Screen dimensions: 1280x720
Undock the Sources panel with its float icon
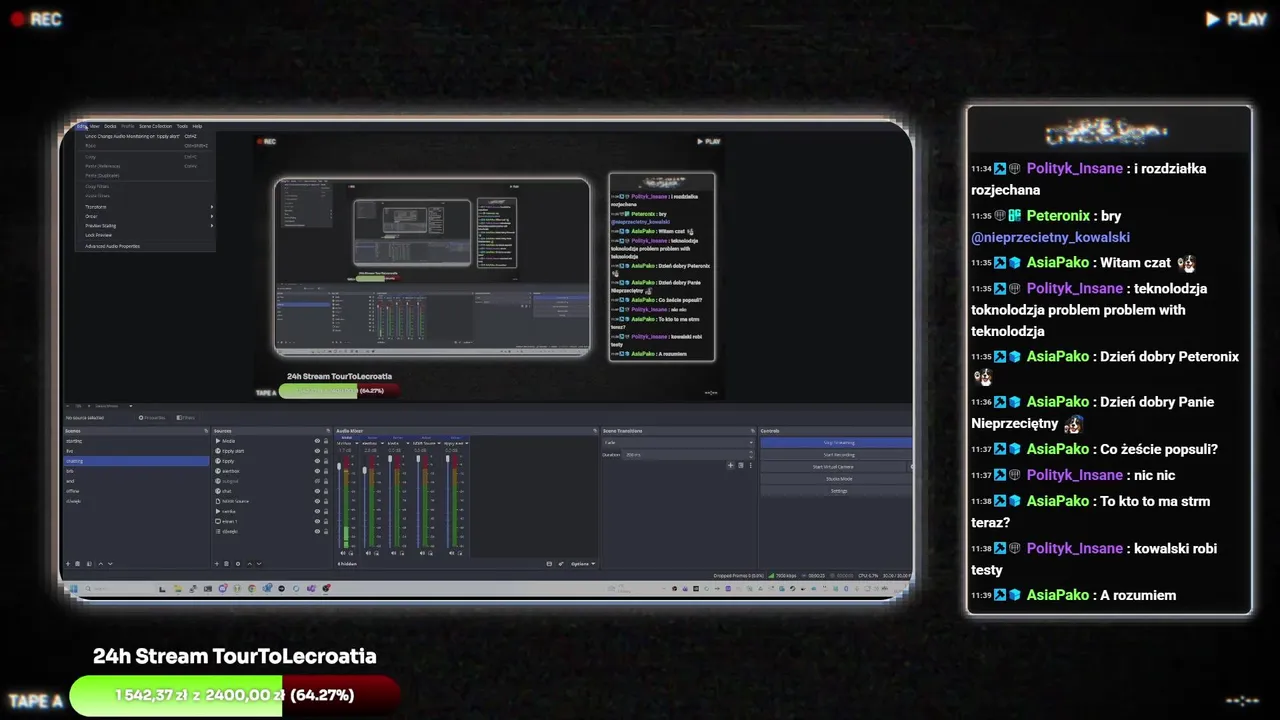(328, 431)
